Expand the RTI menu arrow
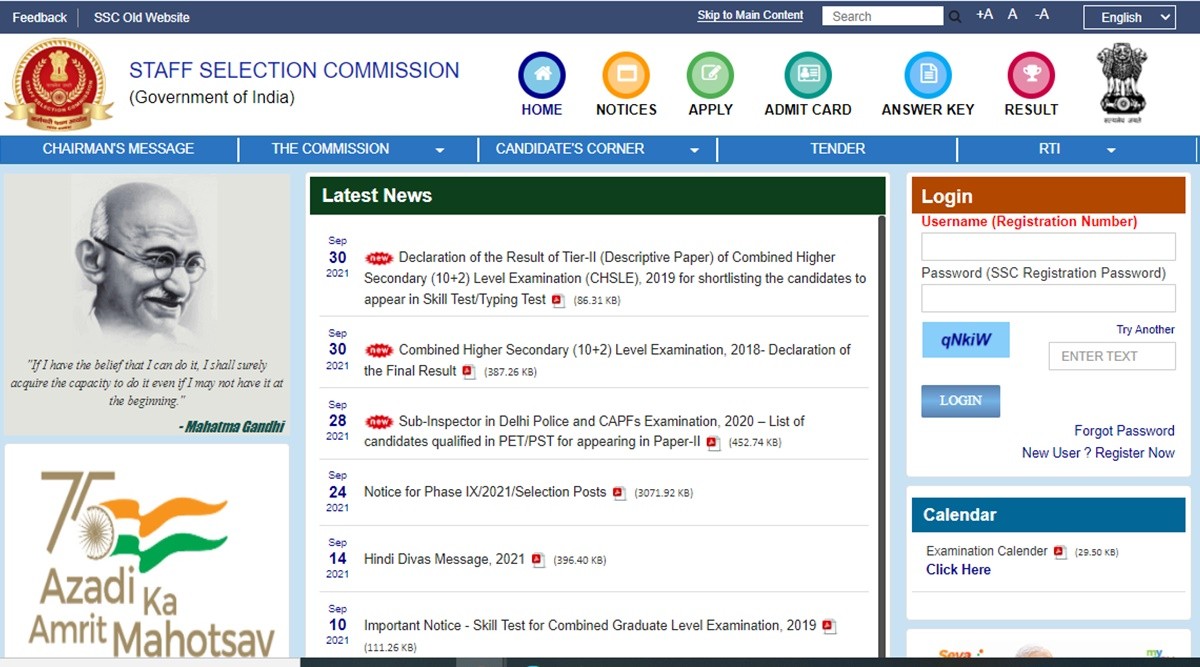 click(x=1111, y=150)
